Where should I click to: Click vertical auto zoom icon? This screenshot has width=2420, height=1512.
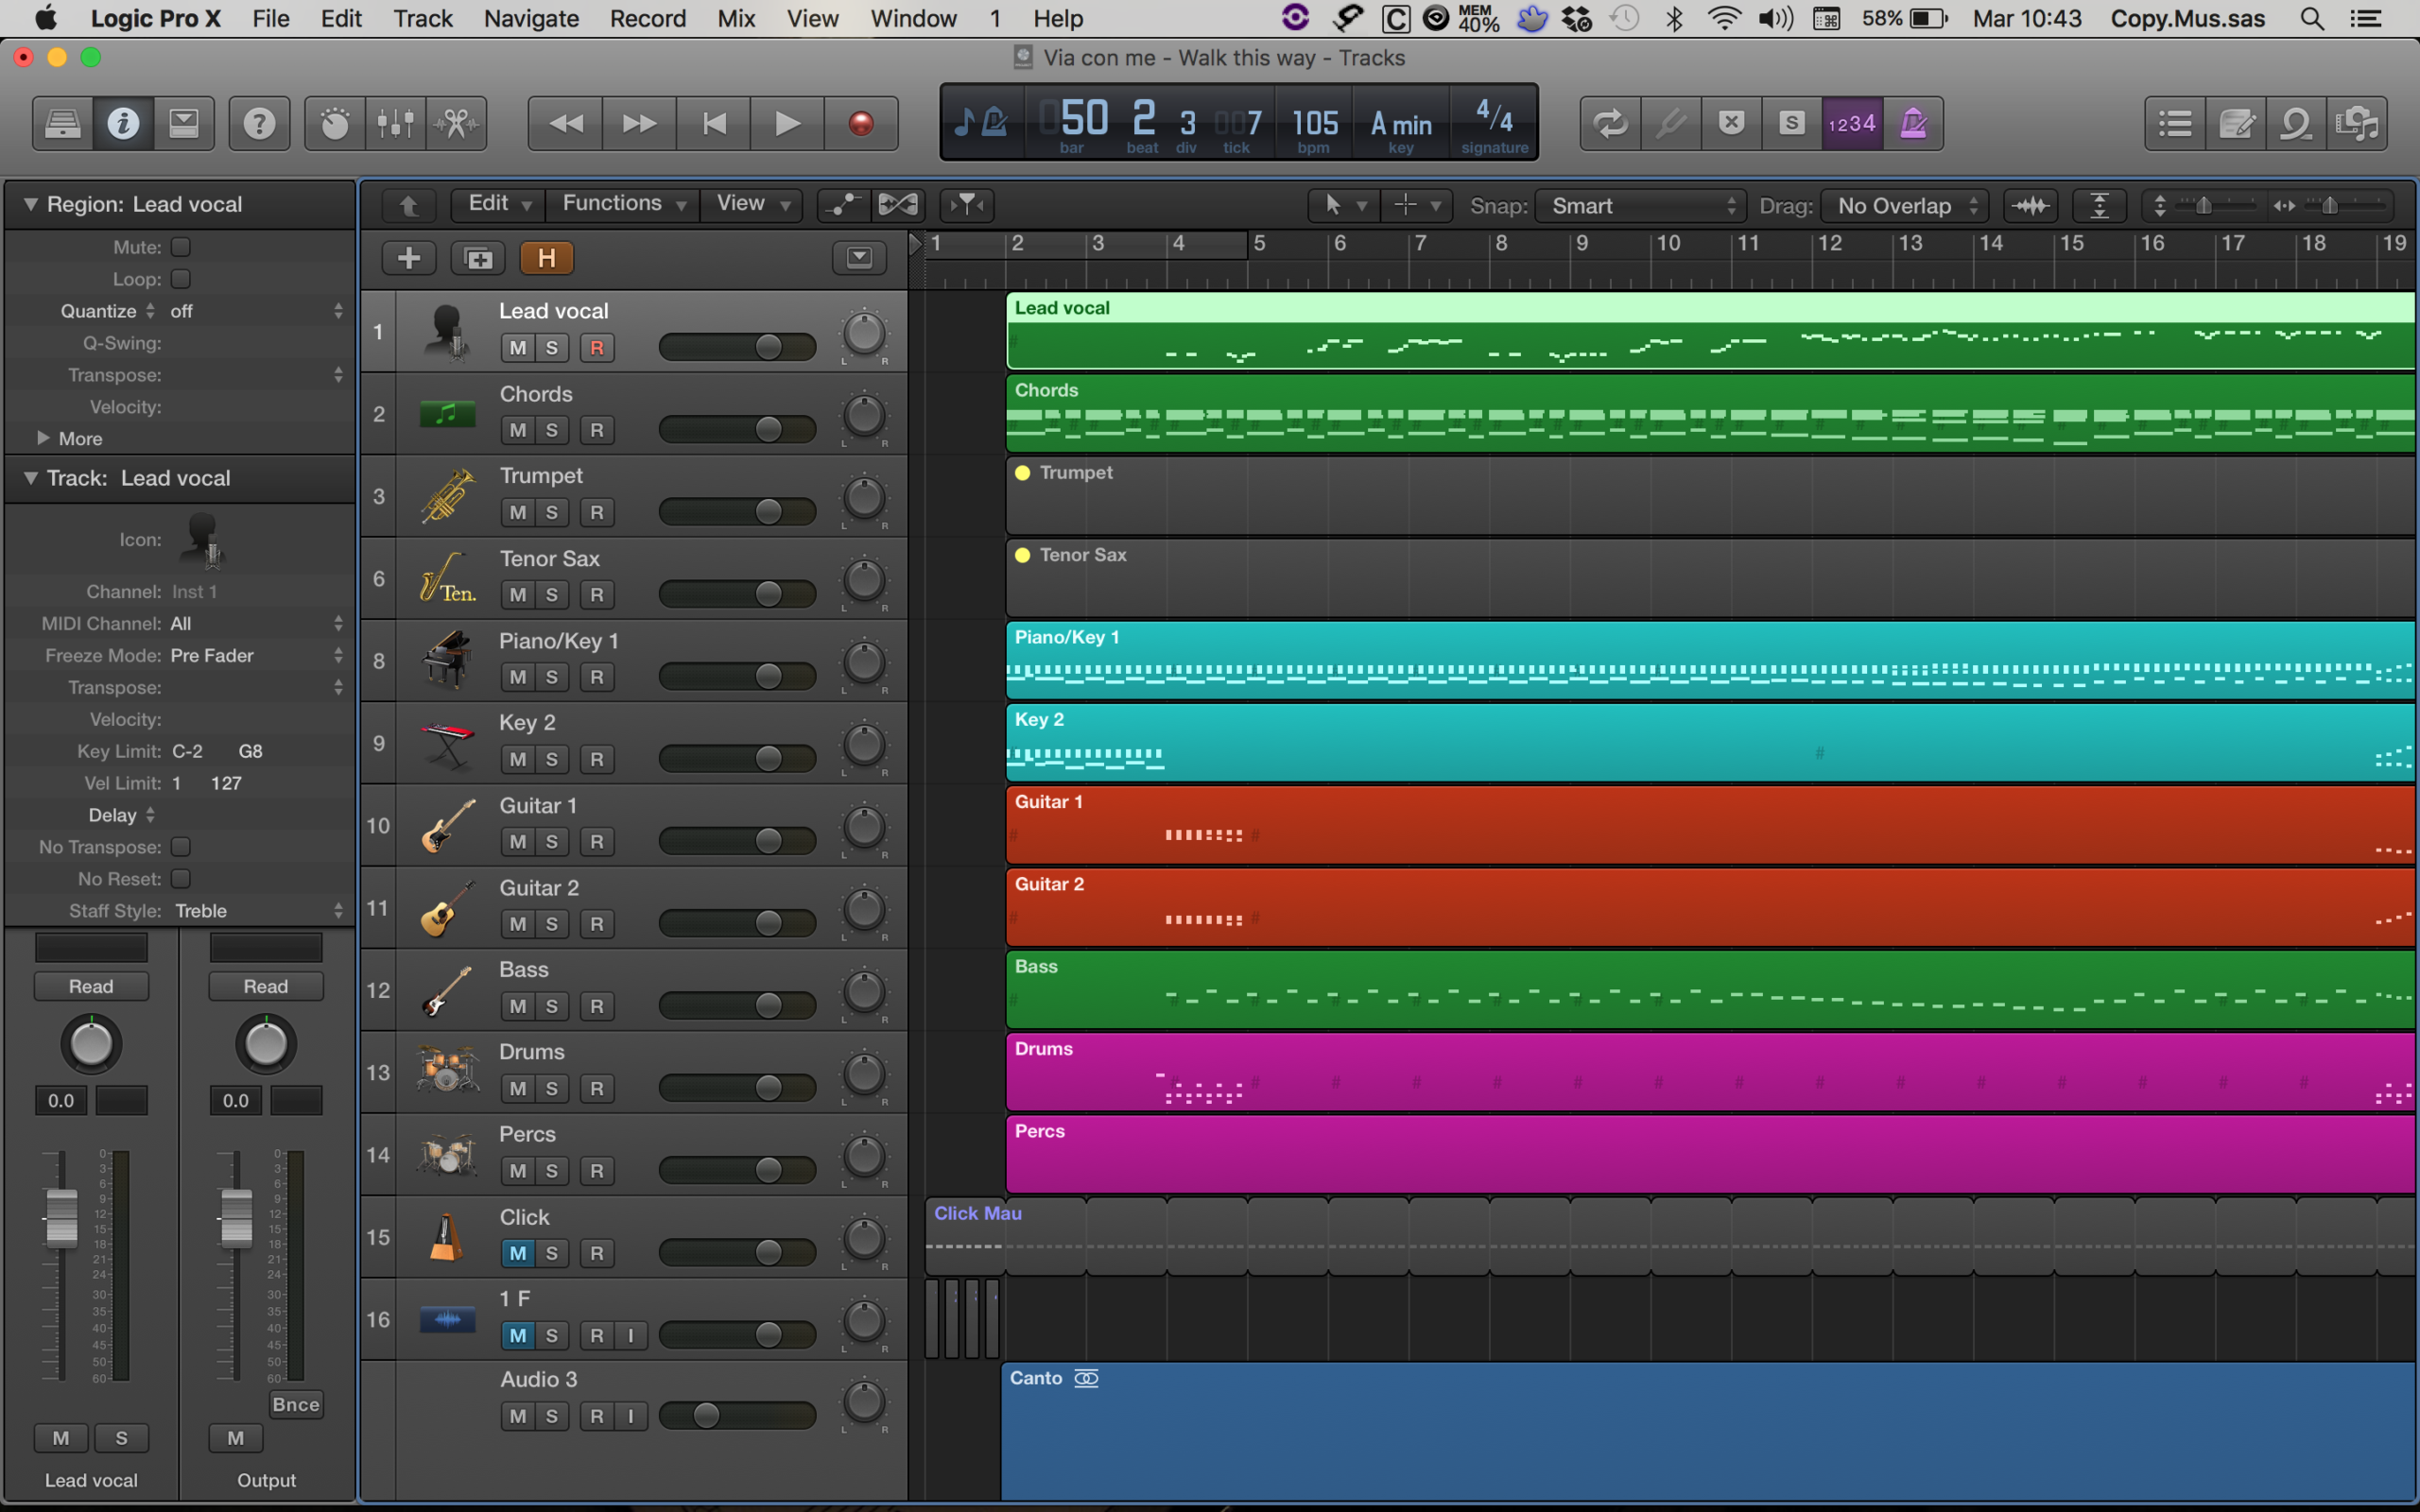point(2099,206)
